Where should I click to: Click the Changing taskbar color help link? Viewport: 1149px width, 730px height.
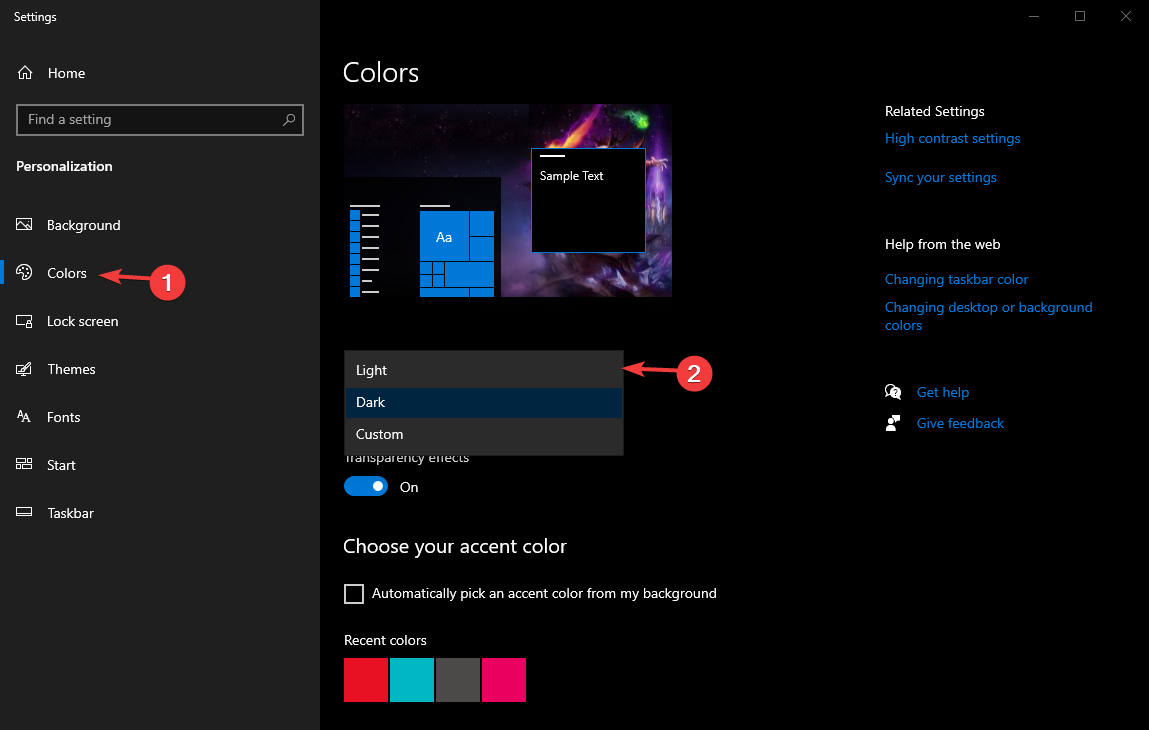956,279
